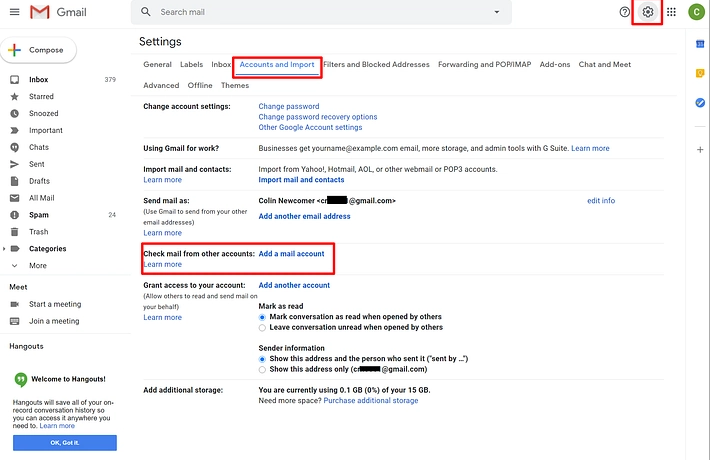
Task: Open the Google apps grid icon
Action: tap(671, 12)
